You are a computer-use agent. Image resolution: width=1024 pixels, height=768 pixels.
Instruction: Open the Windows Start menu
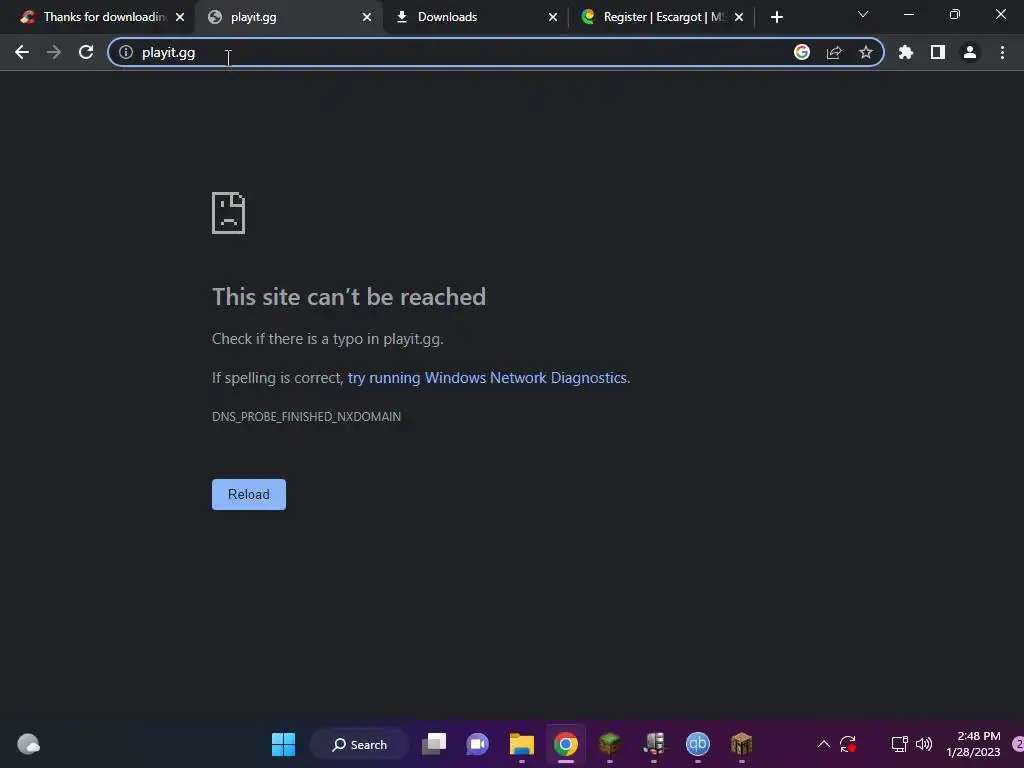(x=283, y=744)
